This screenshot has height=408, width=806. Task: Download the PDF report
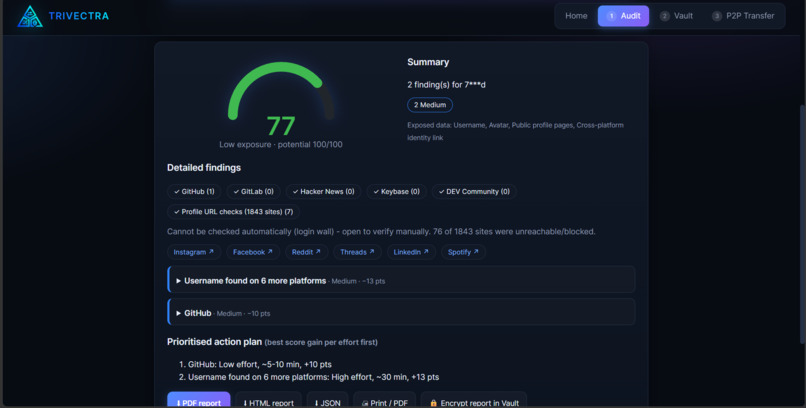tap(198, 401)
